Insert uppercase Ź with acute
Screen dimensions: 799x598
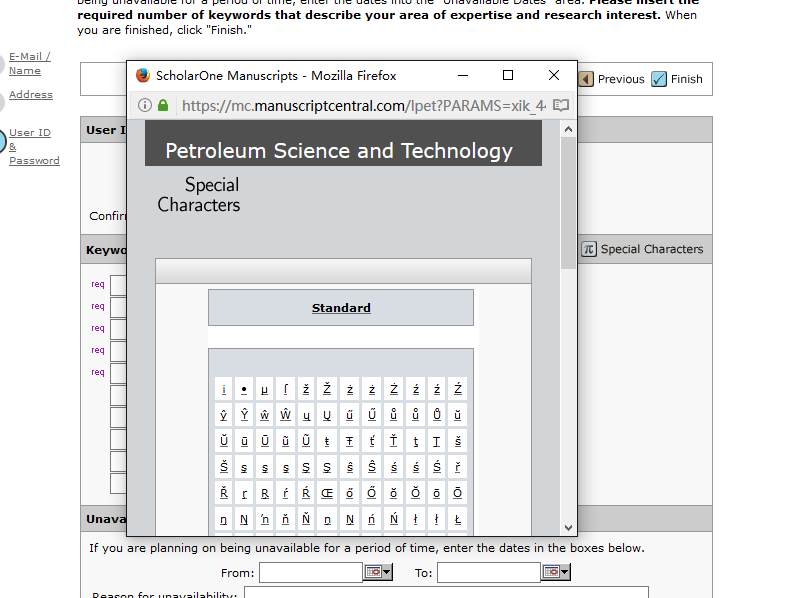click(458, 390)
